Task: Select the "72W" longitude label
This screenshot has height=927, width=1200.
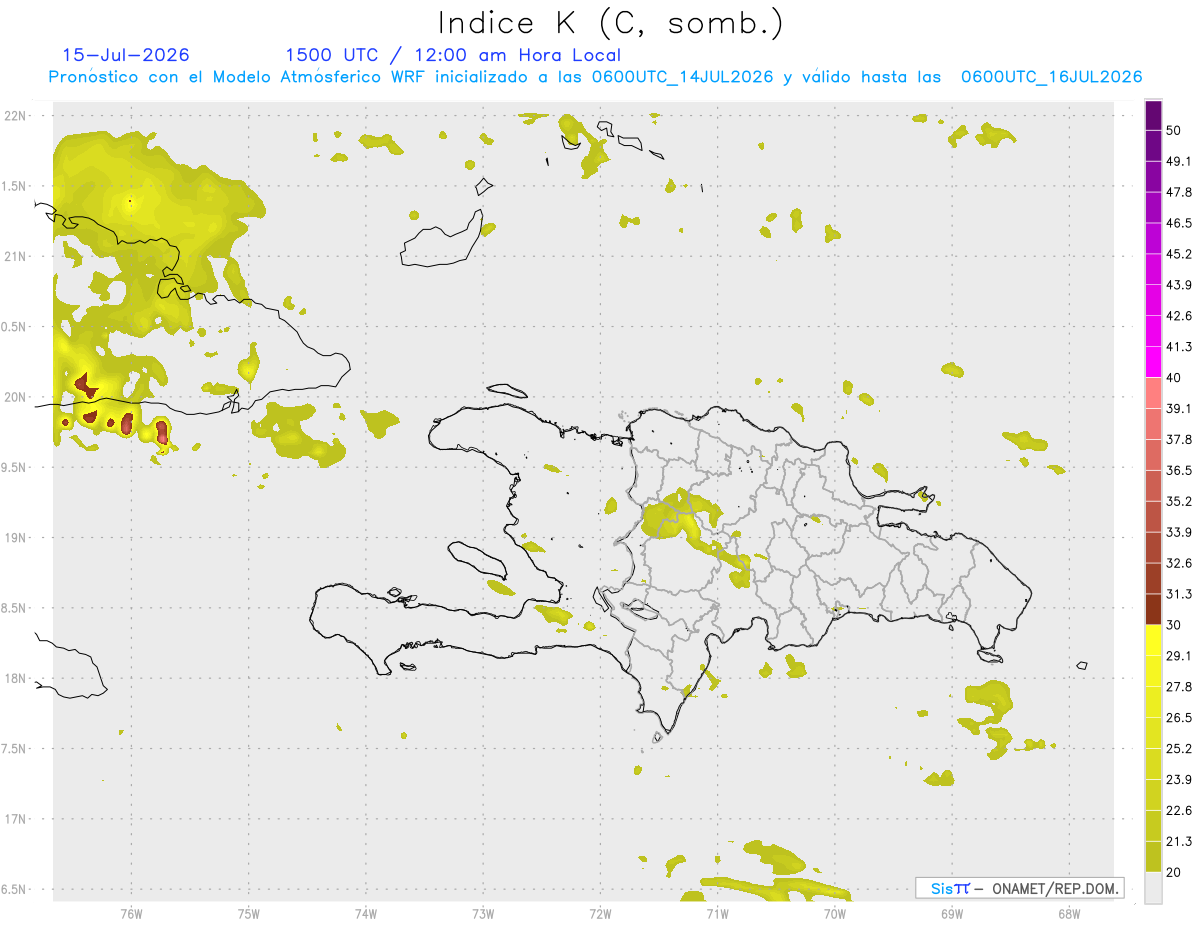Action: (x=600, y=914)
